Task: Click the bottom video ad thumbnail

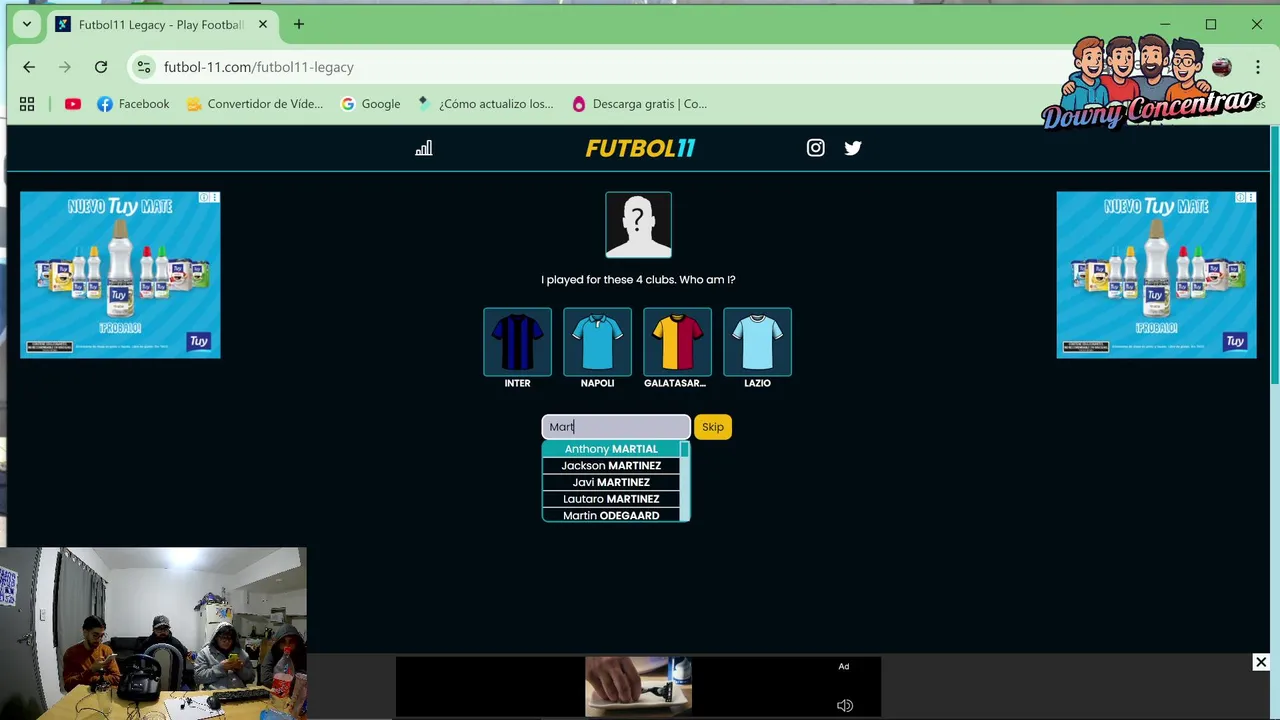Action: point(638,686)
